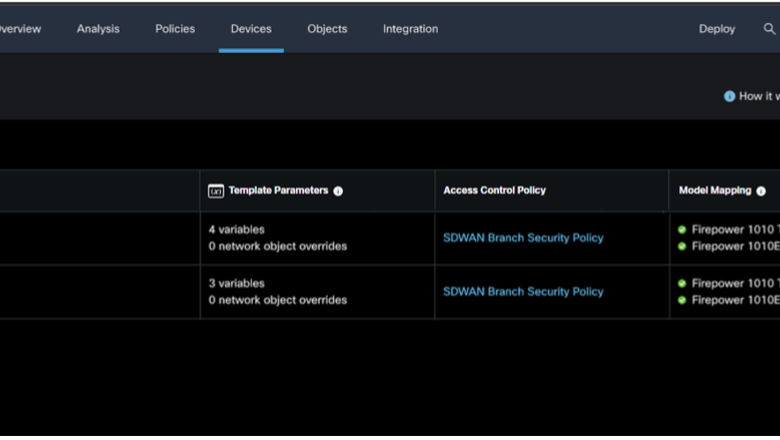Screen dimensions: 780x440
Task: Click Firepower 1010 text in first row
Action: [x=736, y=230]
